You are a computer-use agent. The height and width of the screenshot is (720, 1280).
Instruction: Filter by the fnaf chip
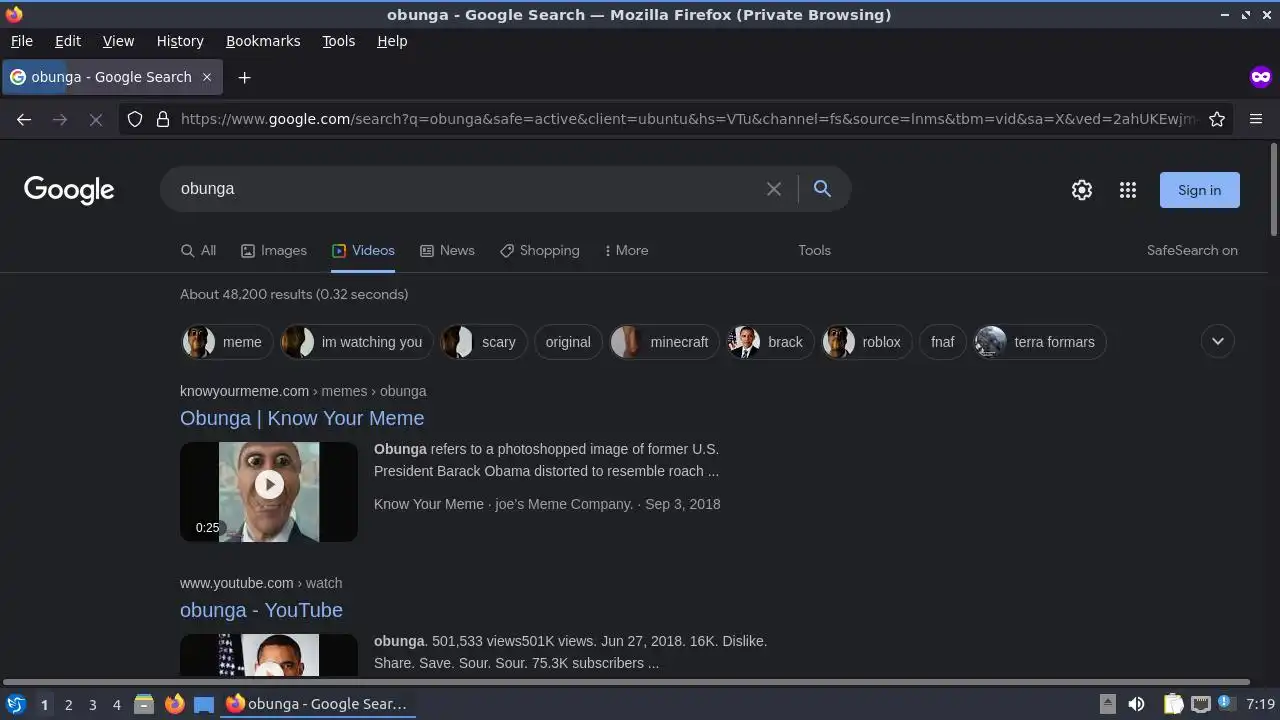point(942,342)
